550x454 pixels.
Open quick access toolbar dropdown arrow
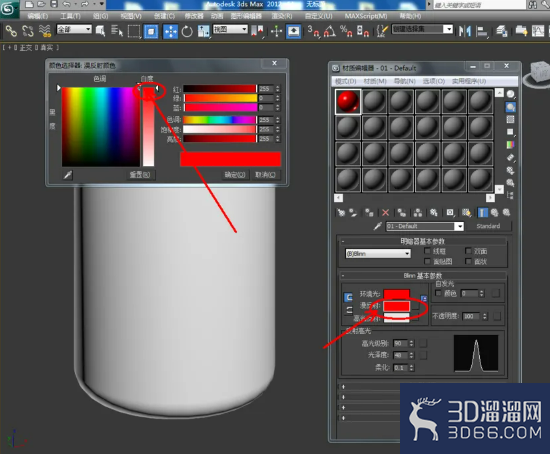pos(102,4)
